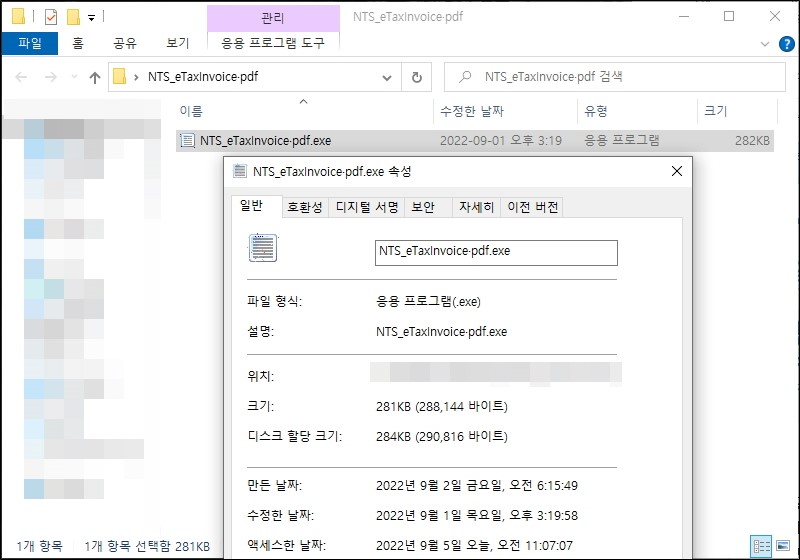Click 281KB (288,144 바이트) size value
The width and height of the screenshot is (800, 560).
[x=441, y=406]
